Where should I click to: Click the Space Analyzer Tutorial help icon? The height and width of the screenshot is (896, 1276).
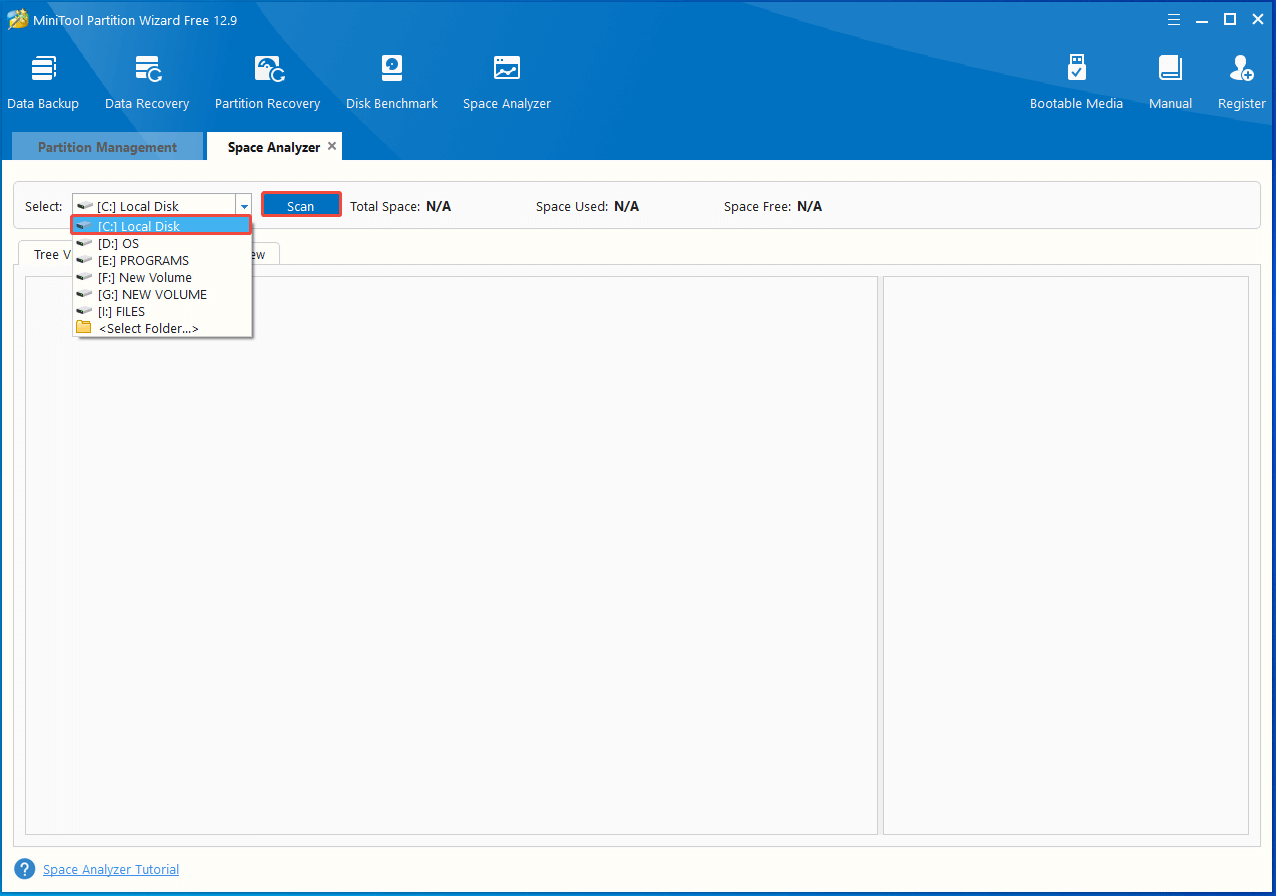pyautogui.click(x=25, y=869)
